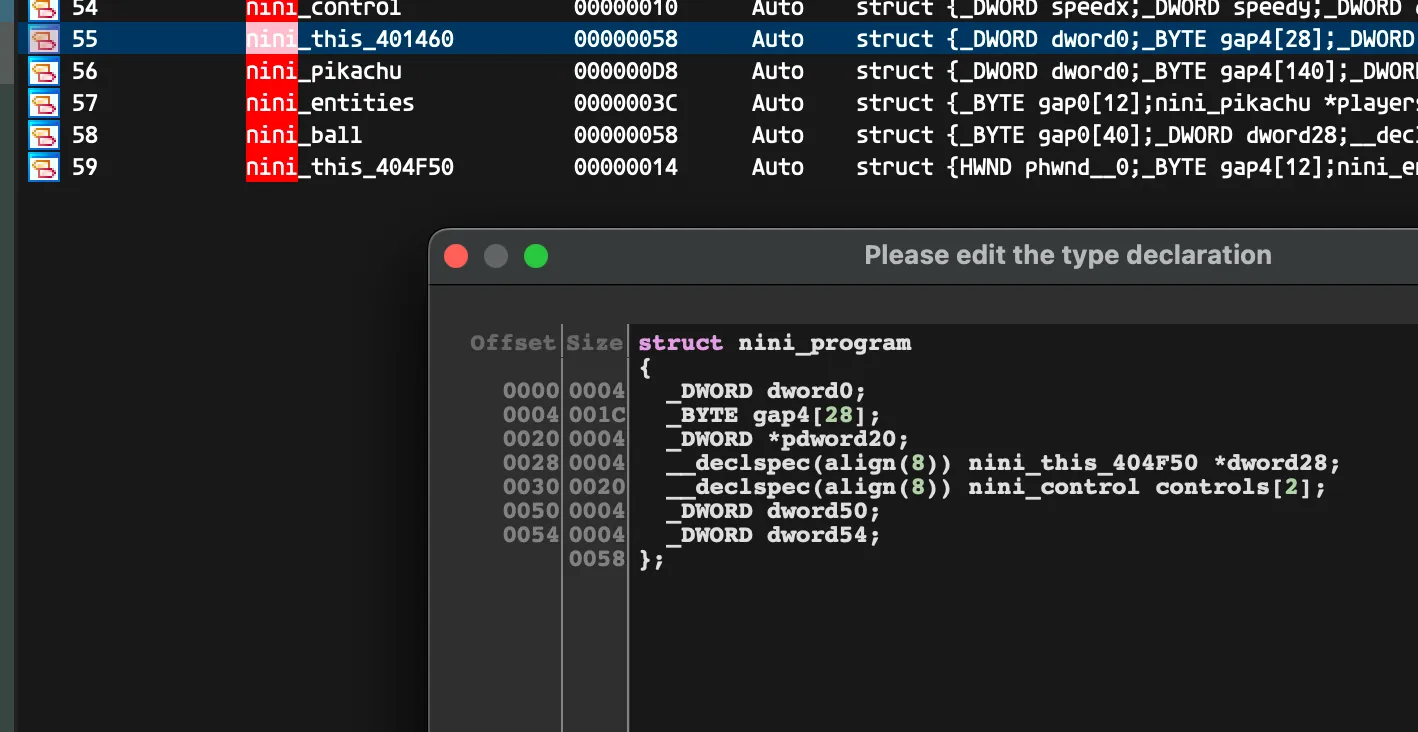The width and height of the screenshot is (1418, 732).
Task: Click size value 00000010
Action: pyautogui.click(x=626, y=9)
